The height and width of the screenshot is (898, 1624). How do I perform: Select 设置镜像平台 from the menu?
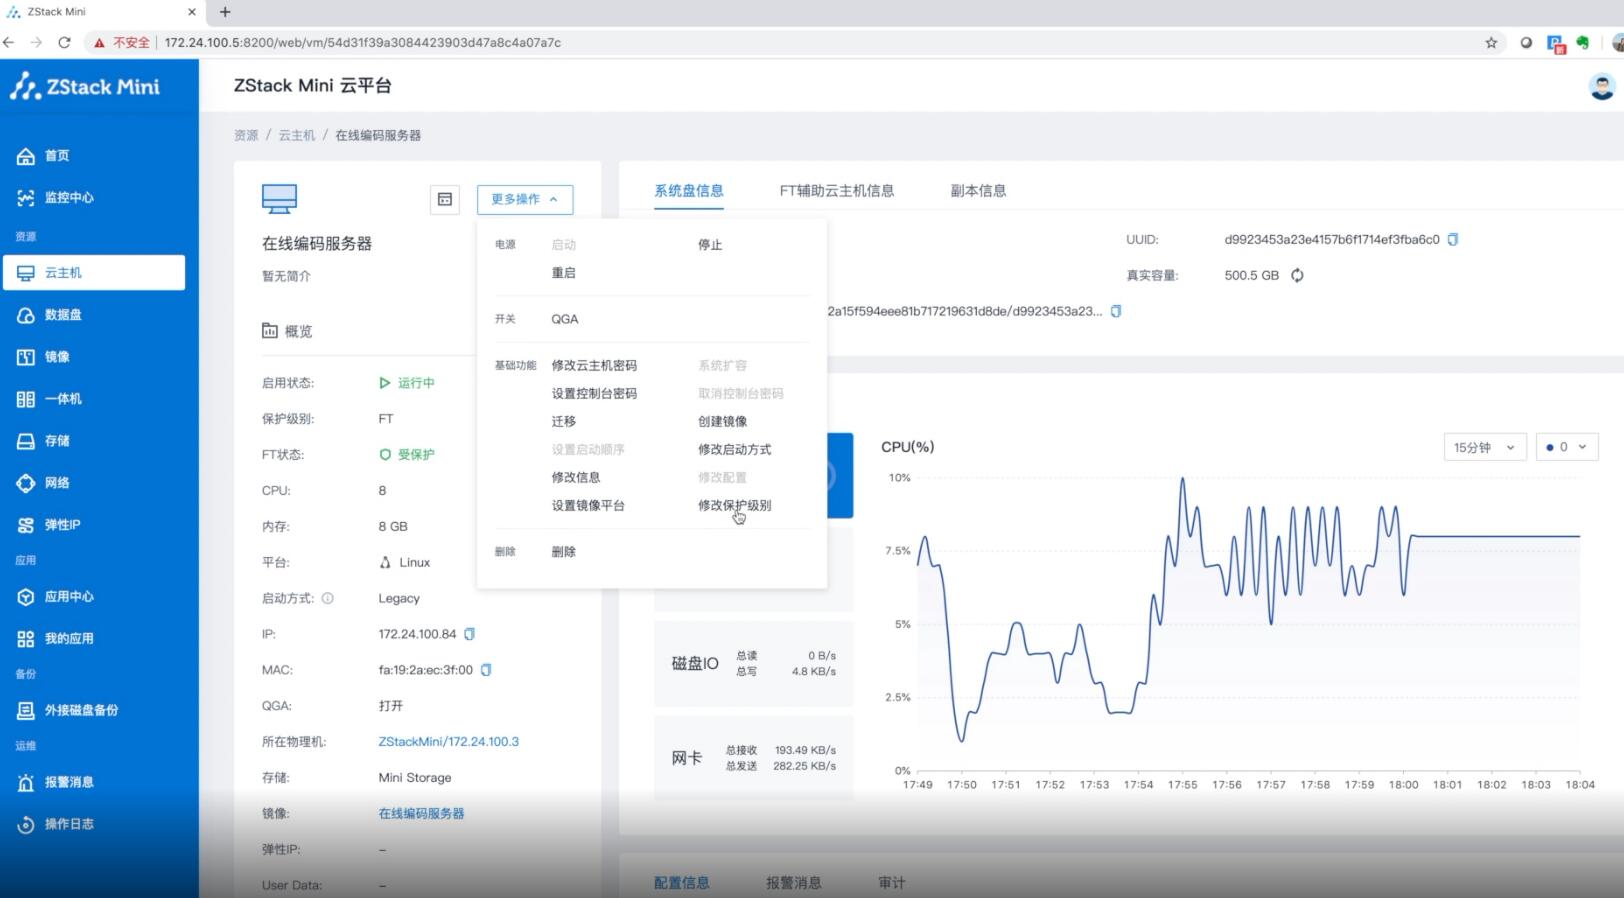[x=588, y=506]
